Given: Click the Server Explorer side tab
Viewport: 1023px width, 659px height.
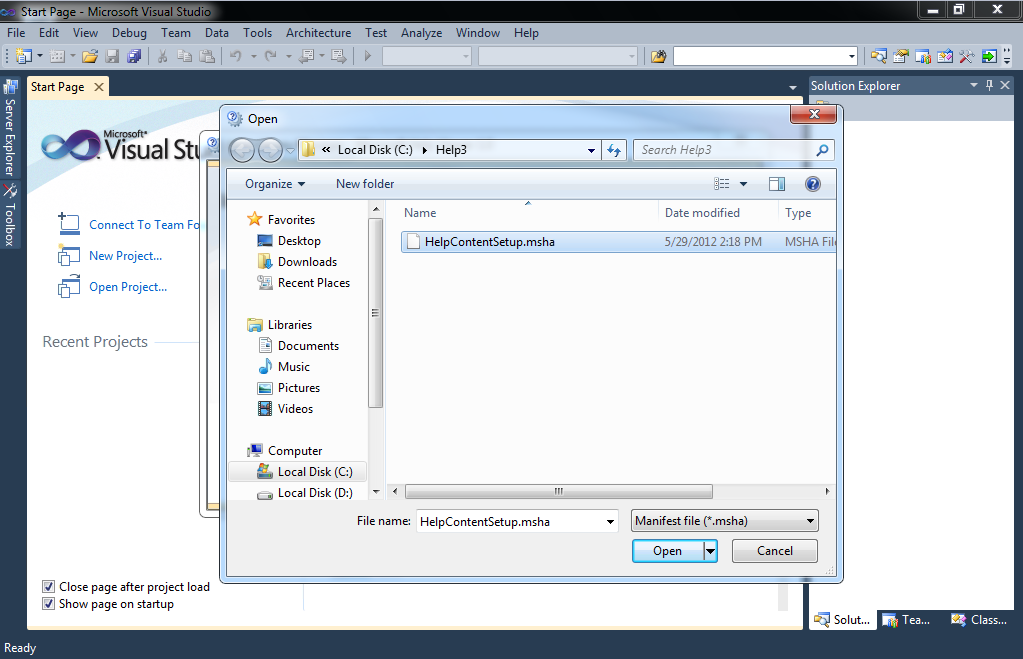Looking at the screenshot, I should click(x=10, y=128).
